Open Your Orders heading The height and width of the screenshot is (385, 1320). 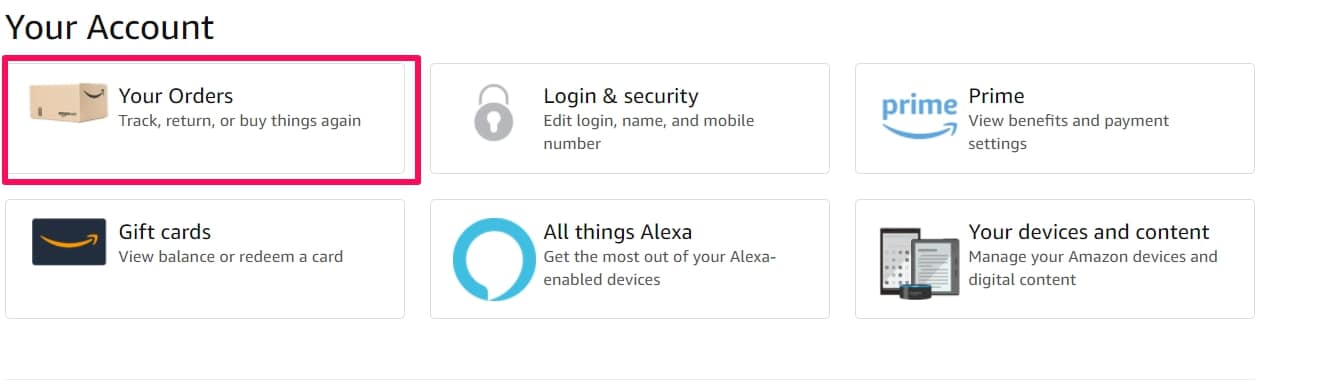point(176,96)
